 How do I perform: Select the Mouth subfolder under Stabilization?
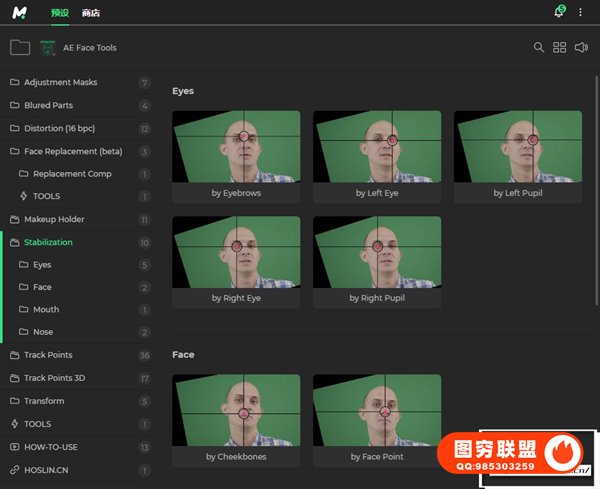point(45,310)
